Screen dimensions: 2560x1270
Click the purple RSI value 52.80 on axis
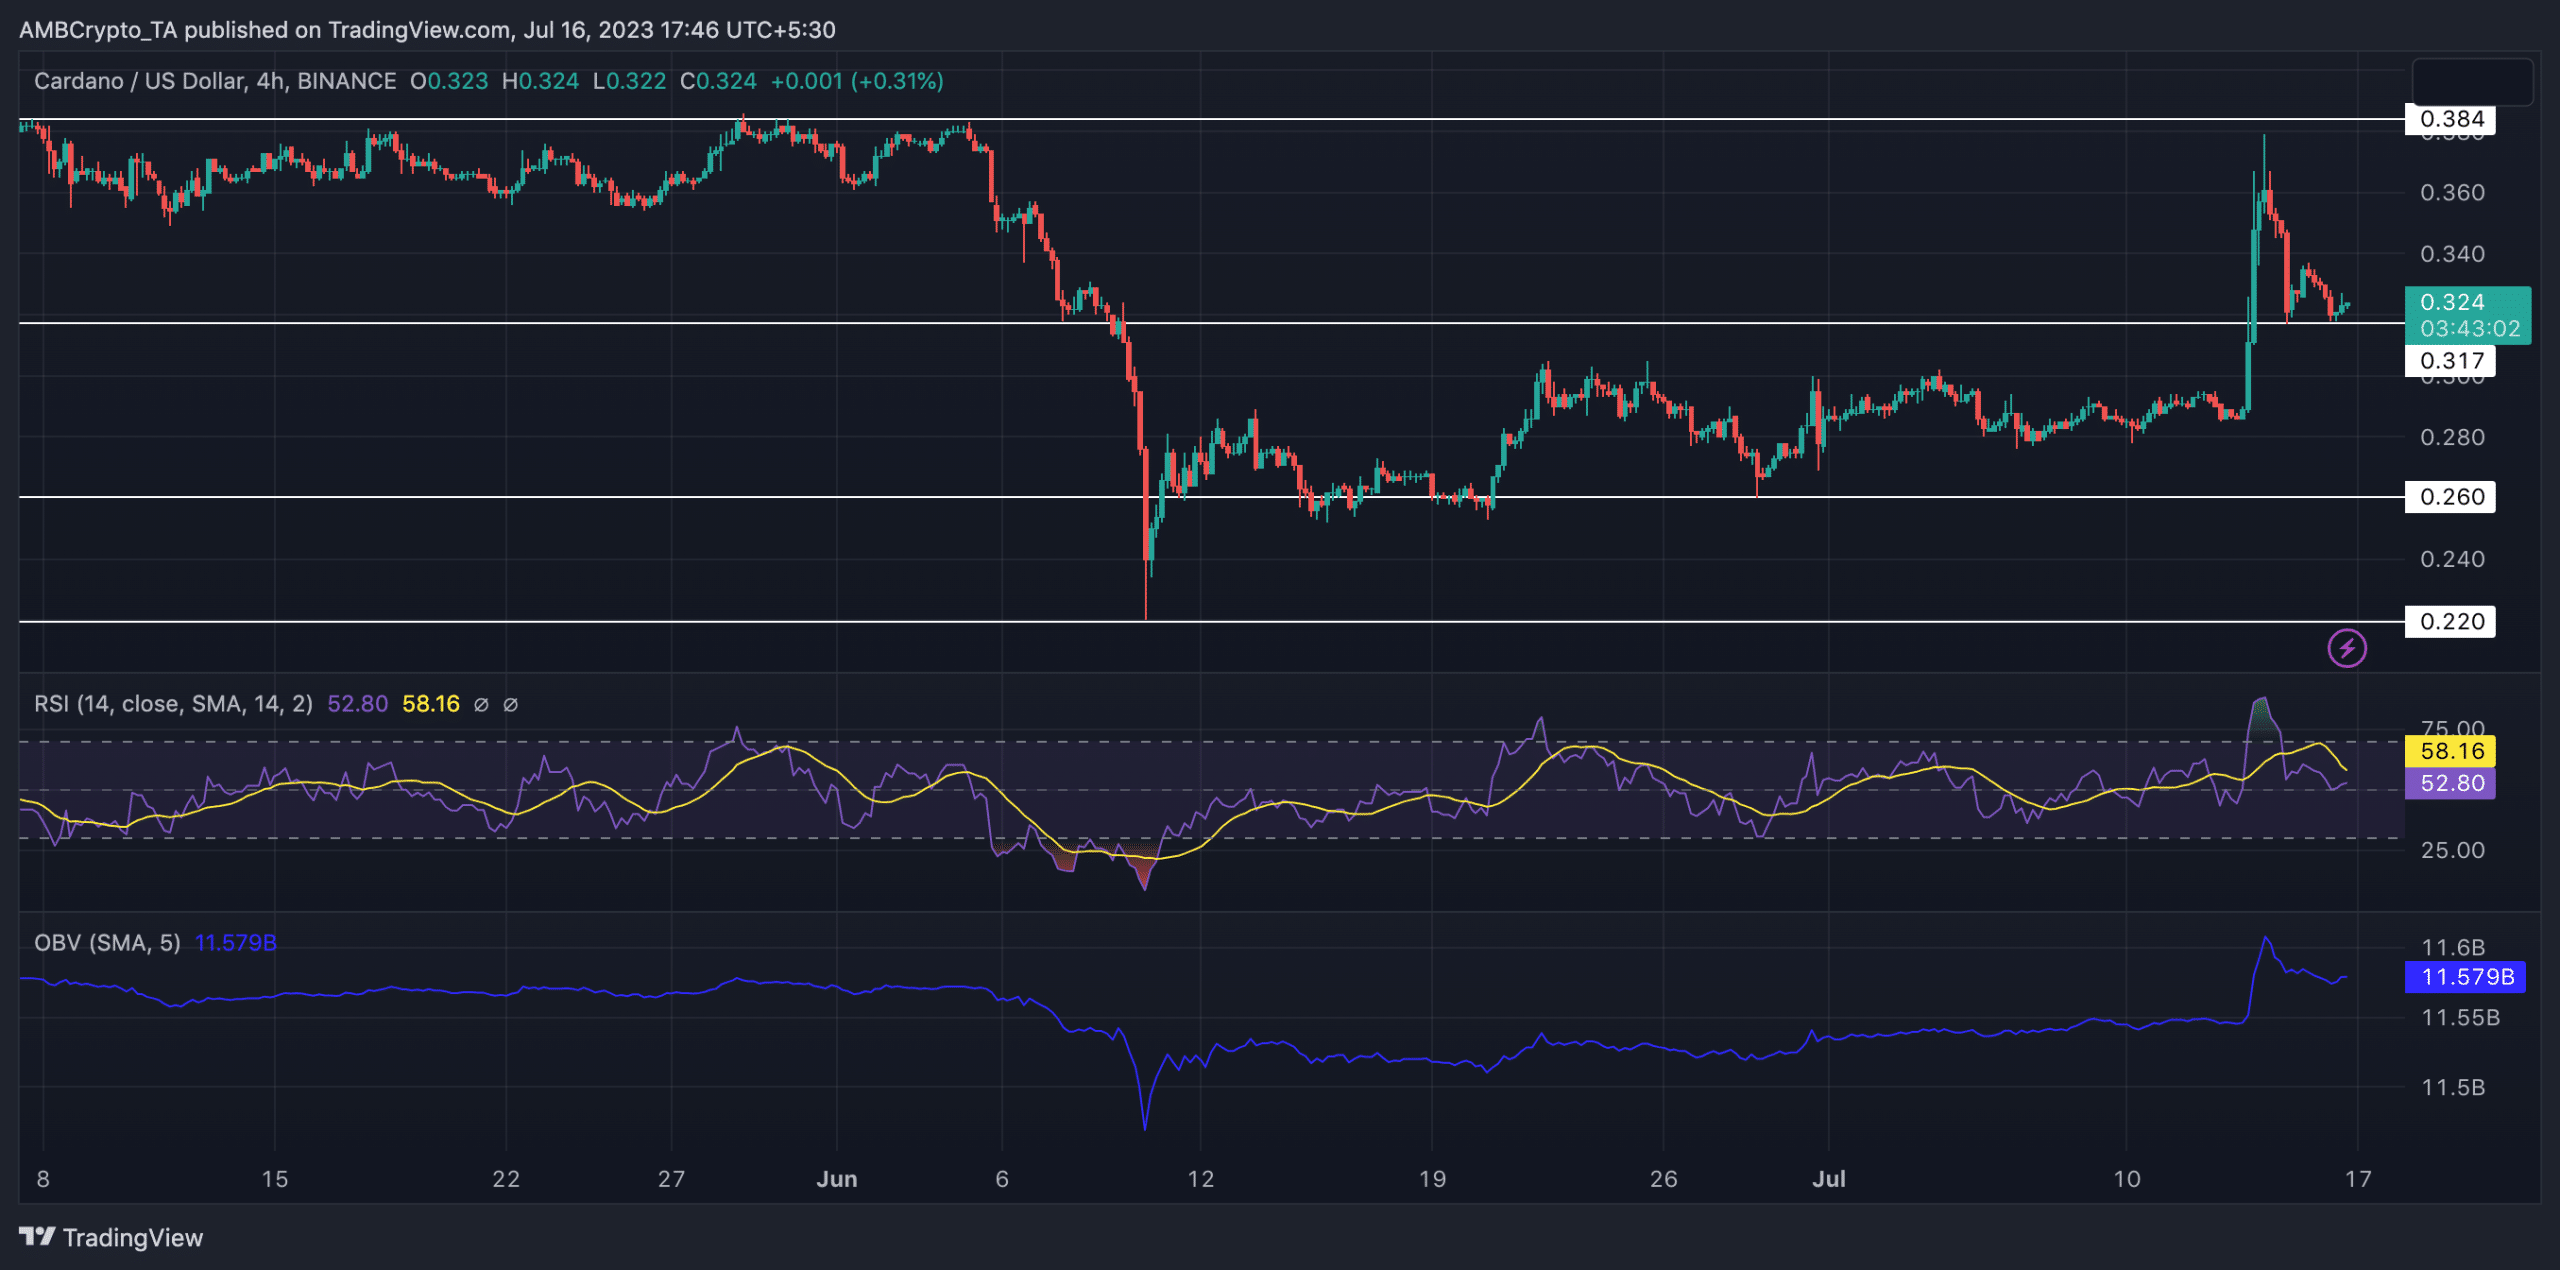point(2450,783)
